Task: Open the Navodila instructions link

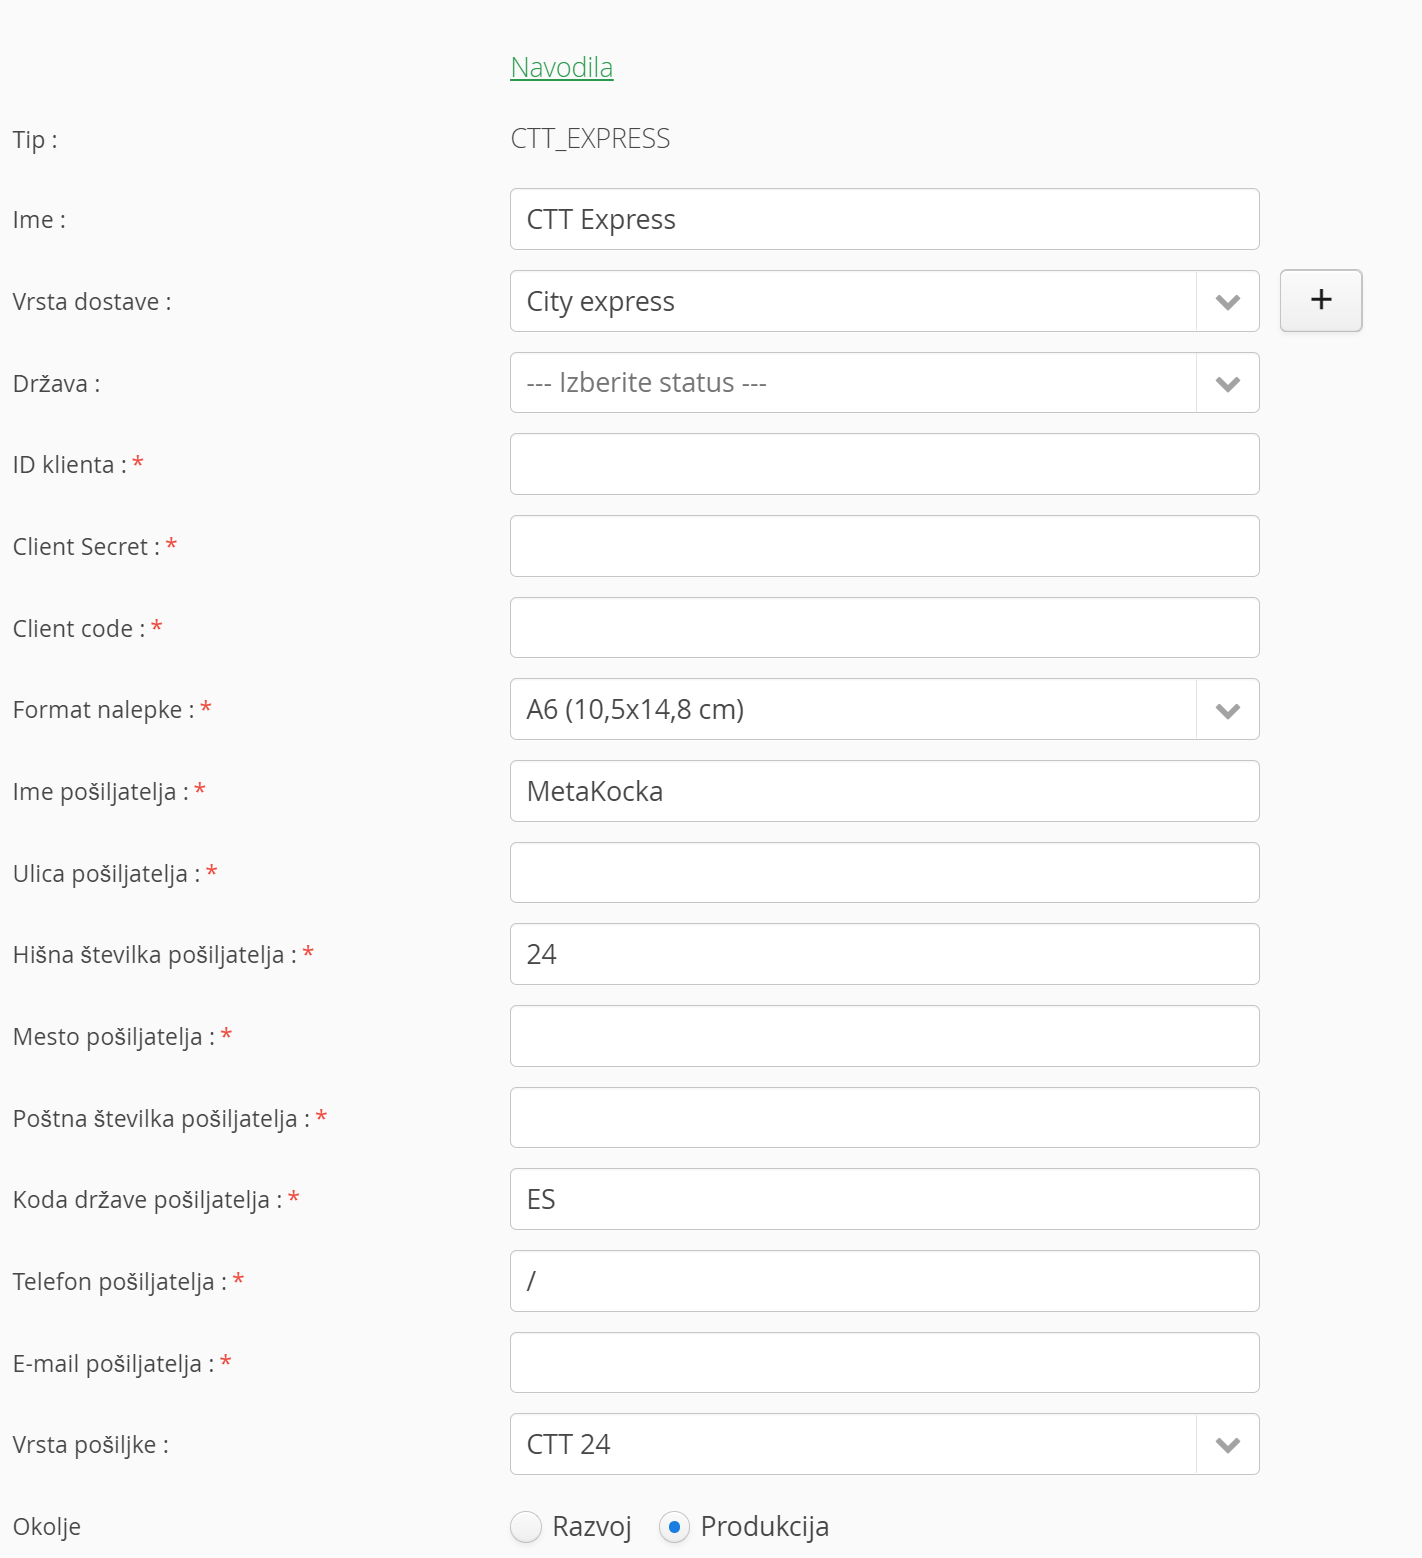Action: (561, 67)
